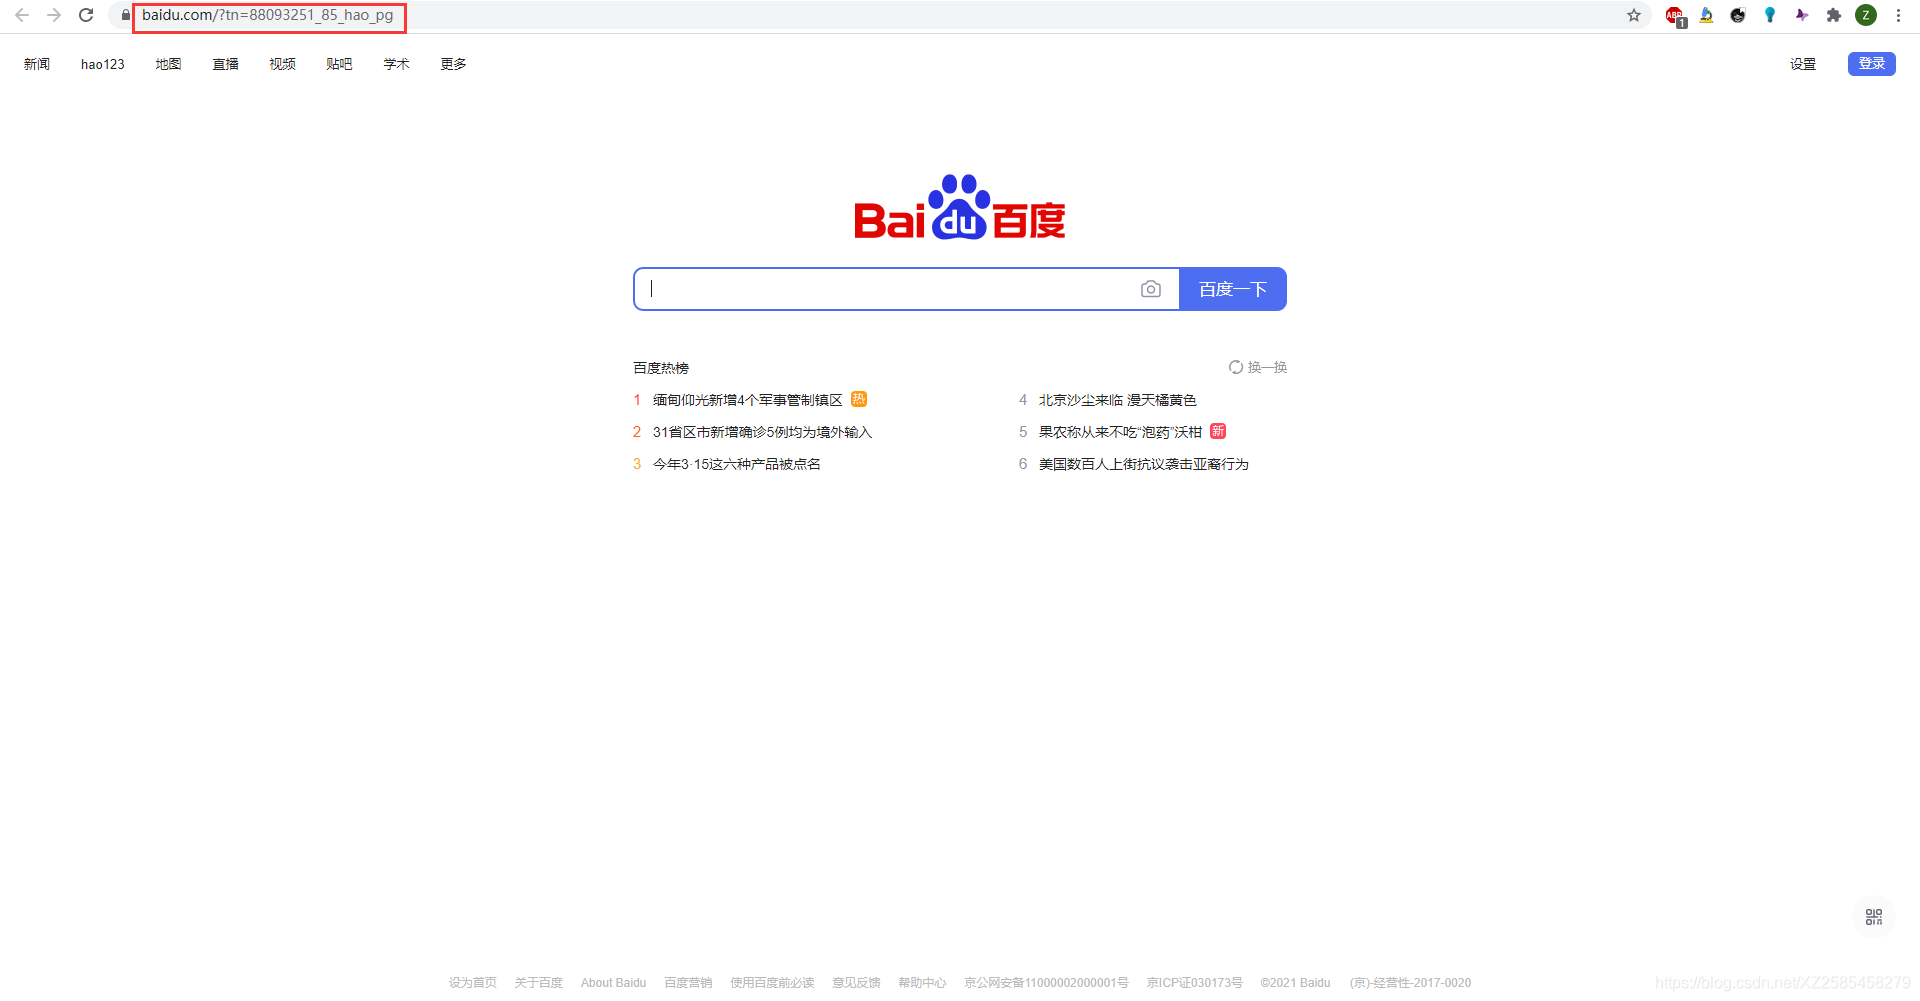Open the lightbulb extension icon
Viewport: 1920px width, 1001px height.
point(1769,15)
